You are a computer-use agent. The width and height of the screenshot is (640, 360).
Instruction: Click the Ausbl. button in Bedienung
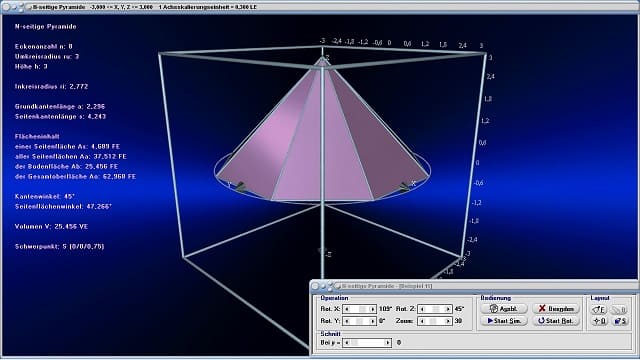pos(504,309)
